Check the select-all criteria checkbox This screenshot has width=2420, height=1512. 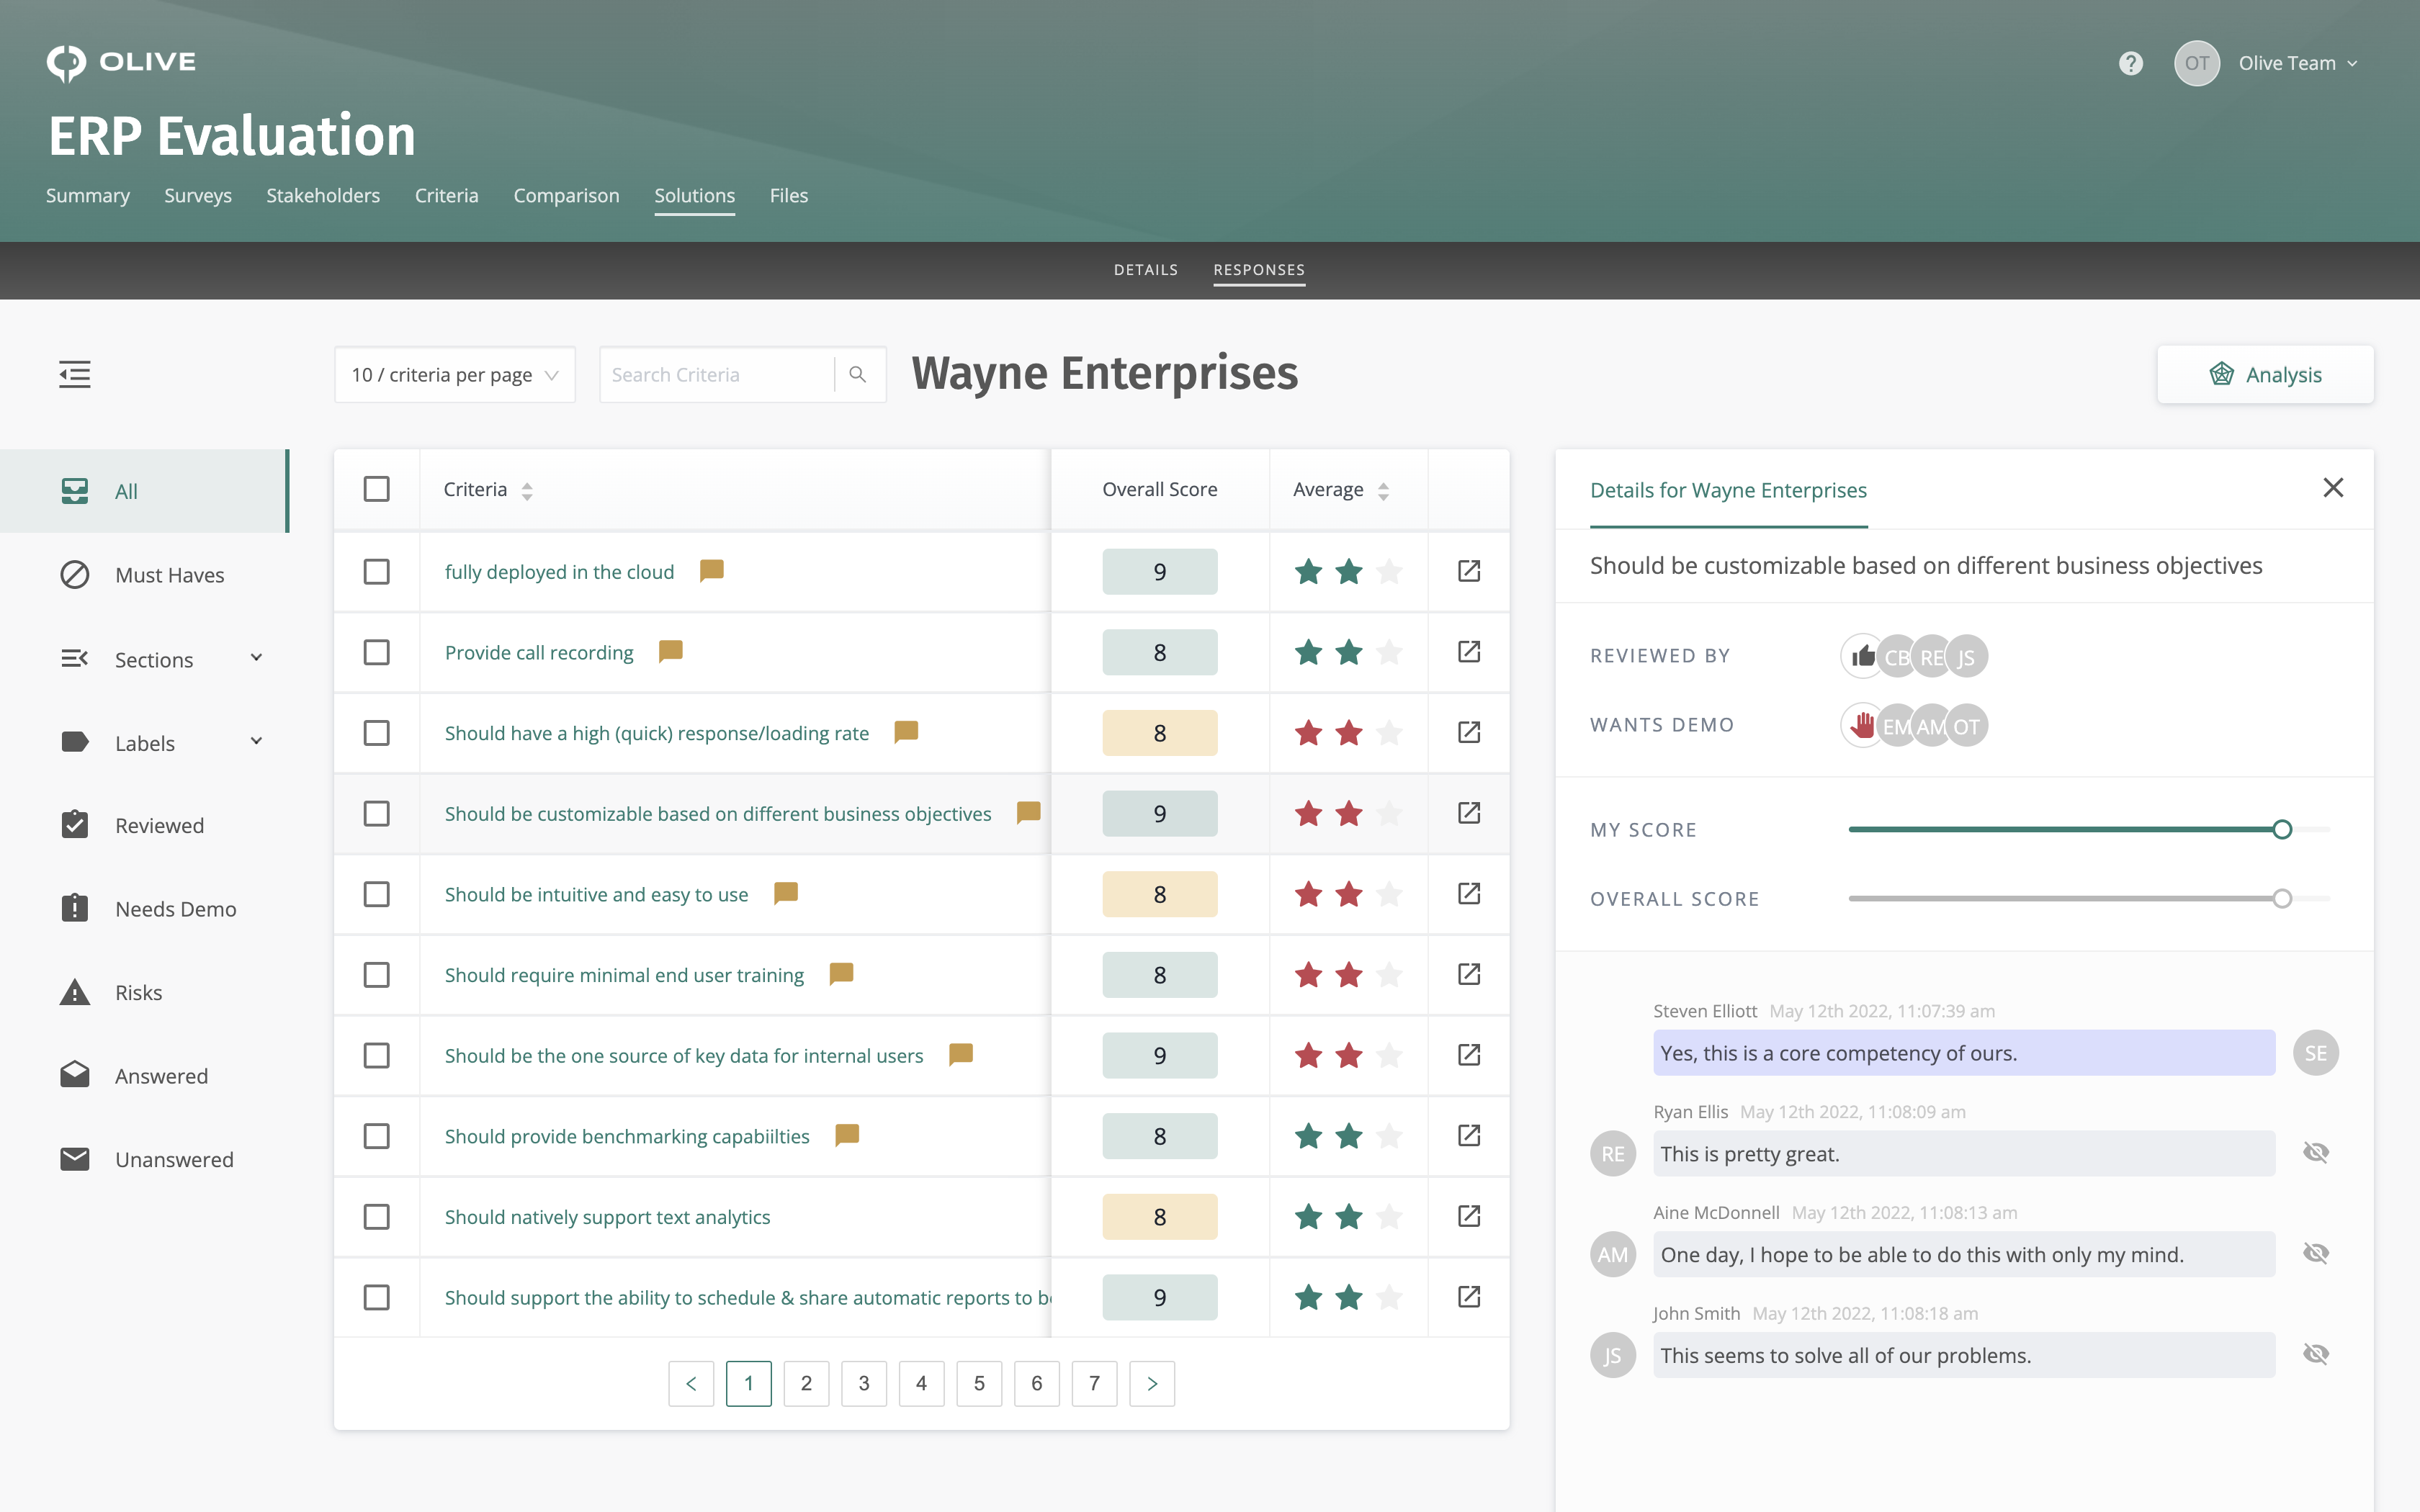point(377,489)
